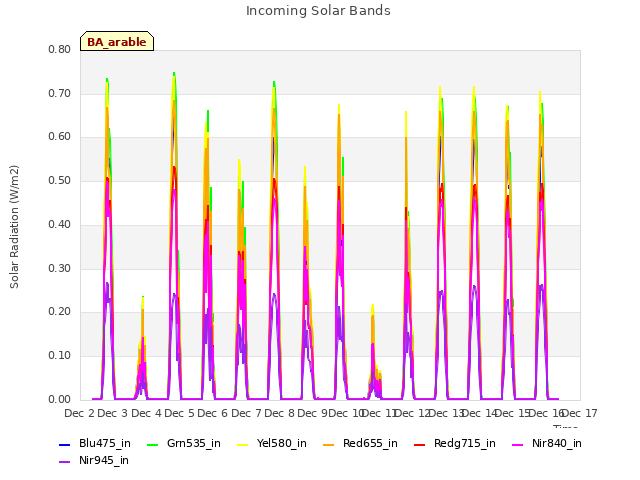This screenshot has width=640, height=480.
Task: Click the 0.70 y-axis tick label
Action: click(x=60, y=93)
